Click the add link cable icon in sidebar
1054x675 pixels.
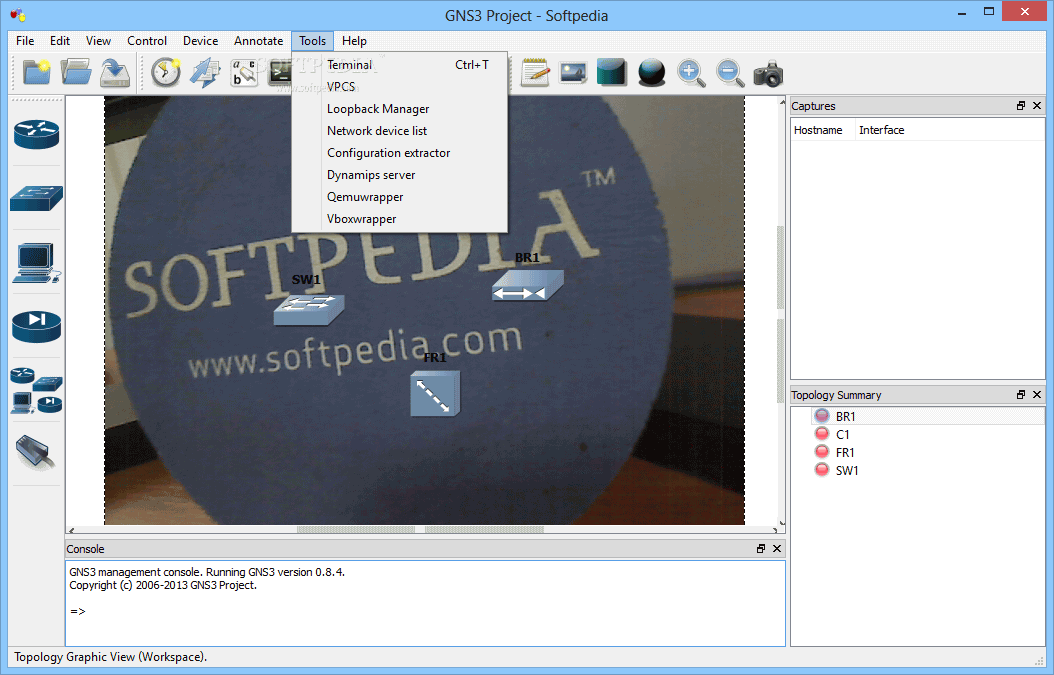pos(35,452)
